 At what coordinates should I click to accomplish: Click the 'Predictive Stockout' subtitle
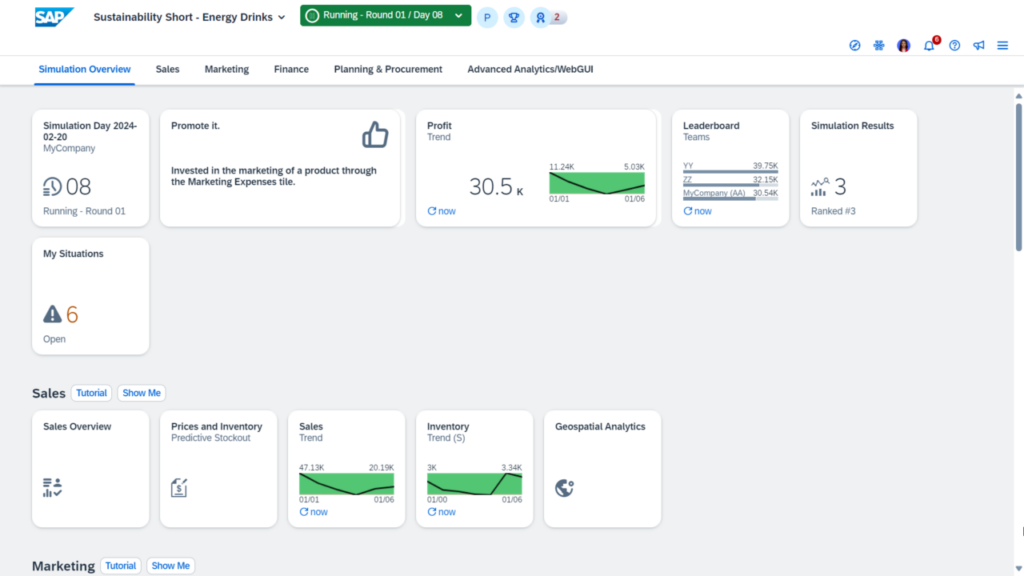click(x=210, y=438)
